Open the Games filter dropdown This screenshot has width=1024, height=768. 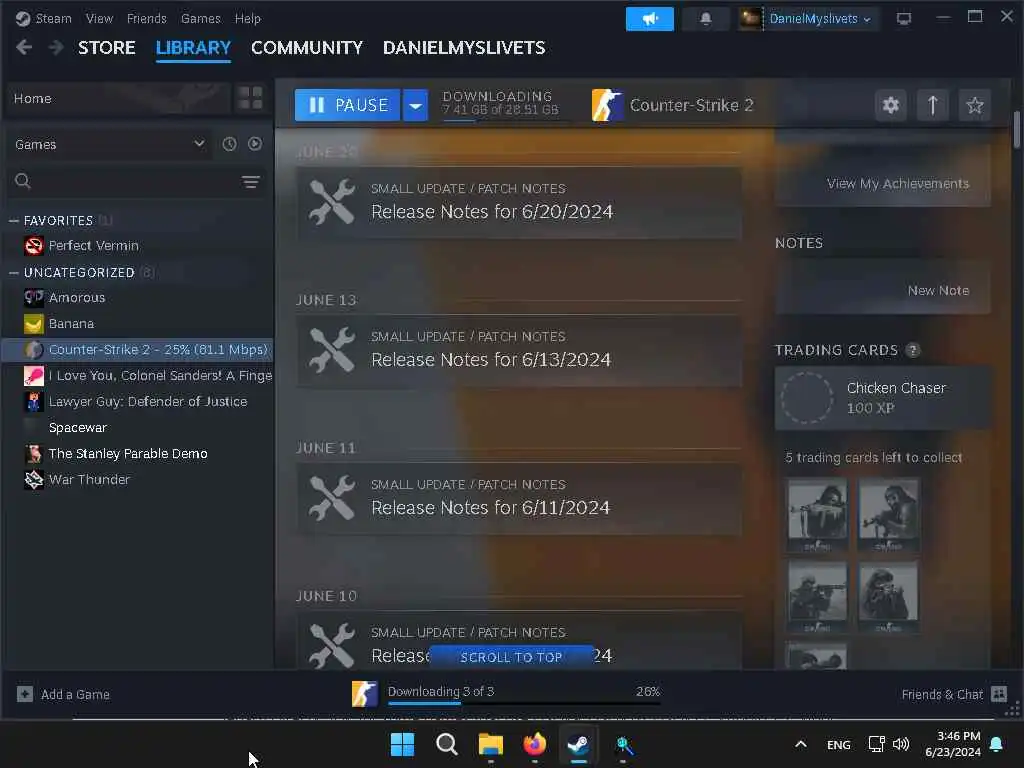pyautogui.click(x=110, y=144)
